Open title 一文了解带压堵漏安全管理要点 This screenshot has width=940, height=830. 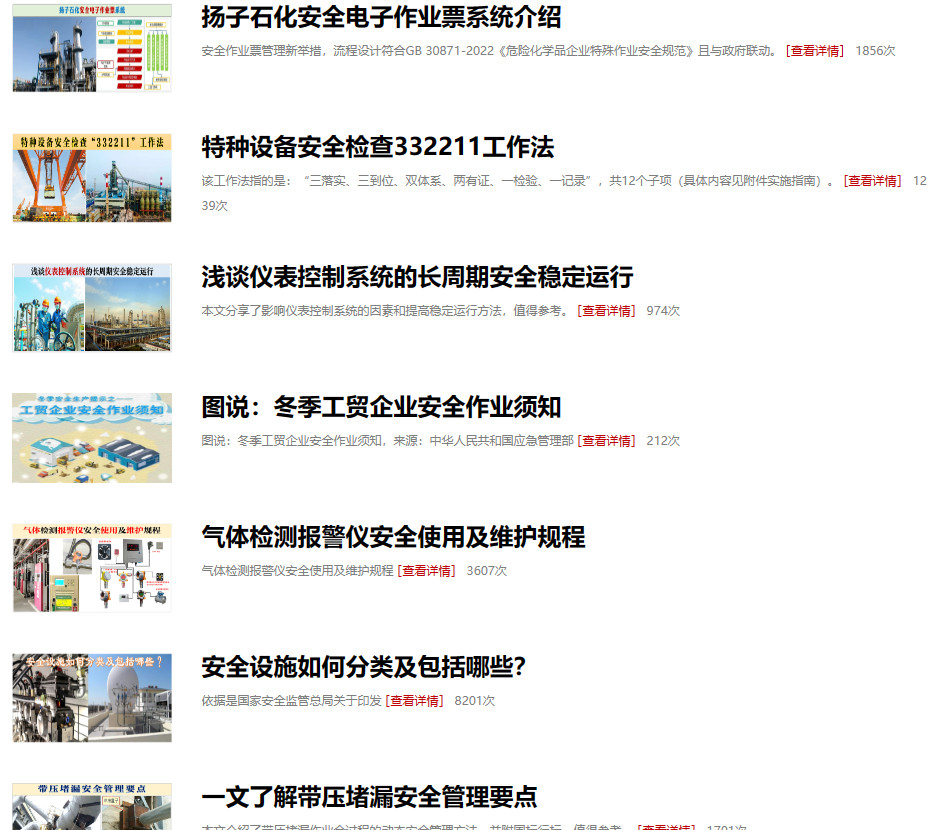click(x=369, y=797)
